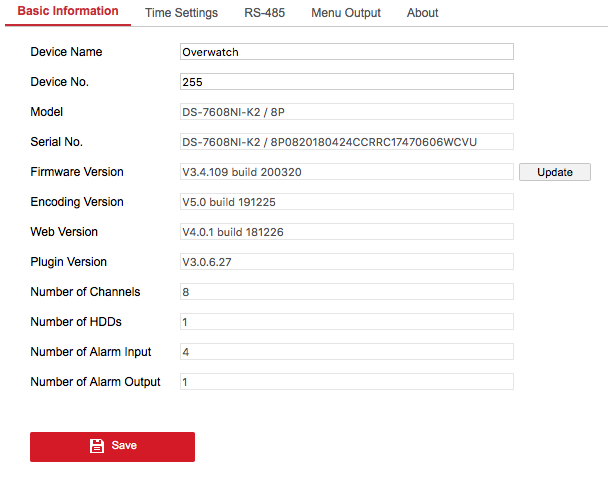
Task: Click the "Number of Alarm Output" label
Action: 95,382
